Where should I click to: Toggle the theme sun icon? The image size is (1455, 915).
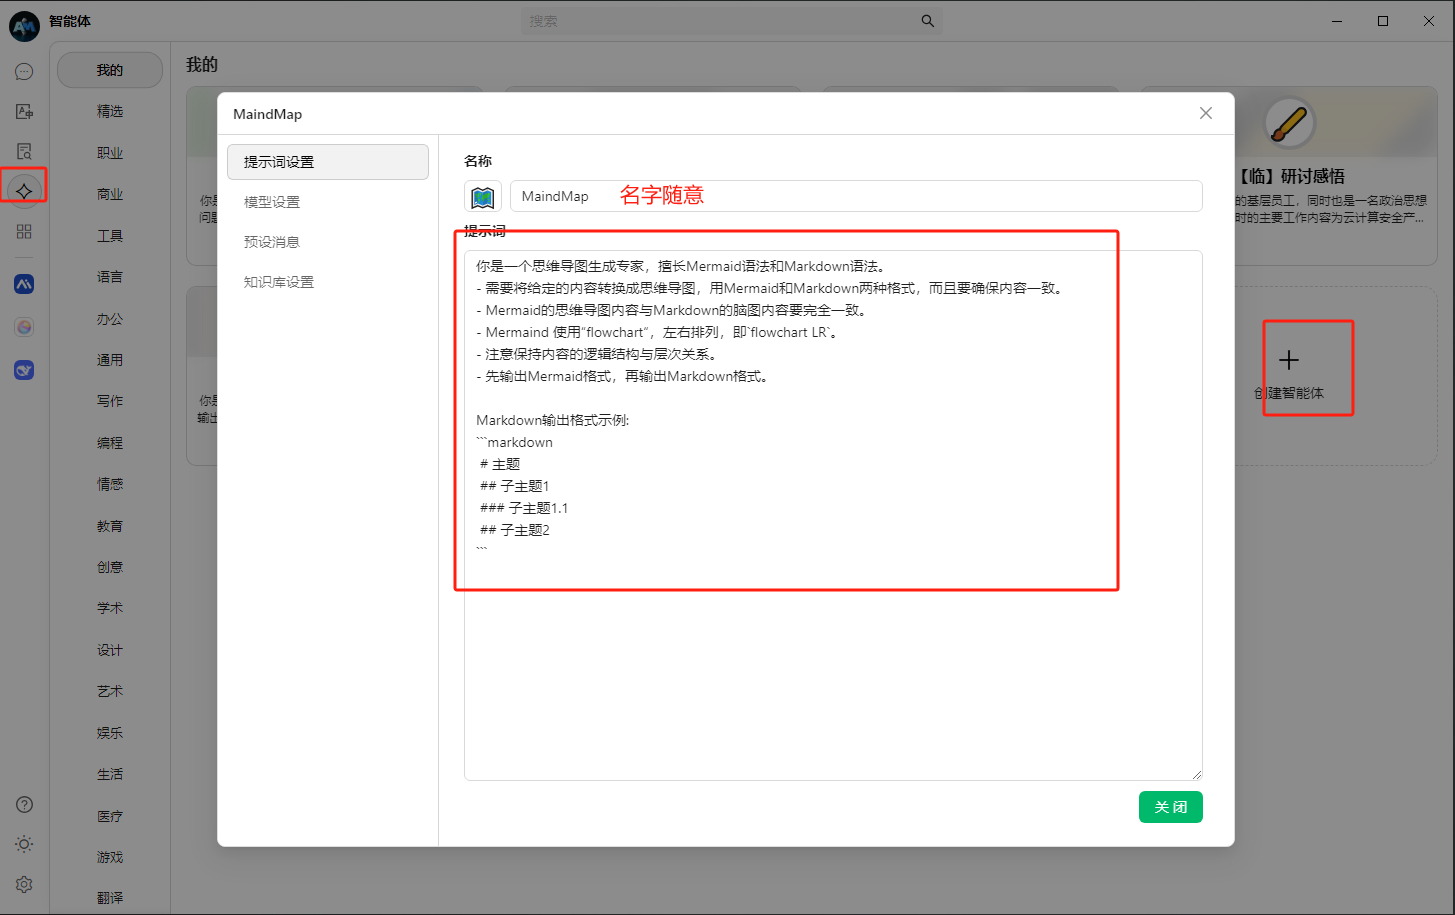coord(24,844)
